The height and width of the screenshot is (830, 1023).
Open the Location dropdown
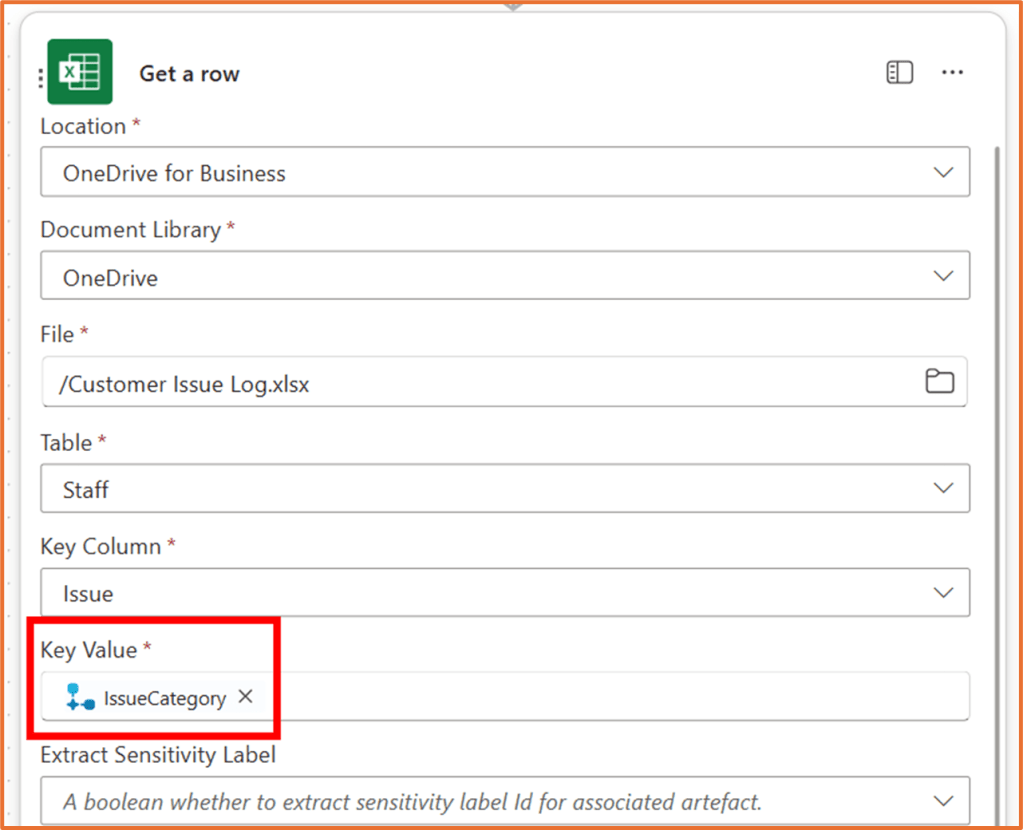943,171
